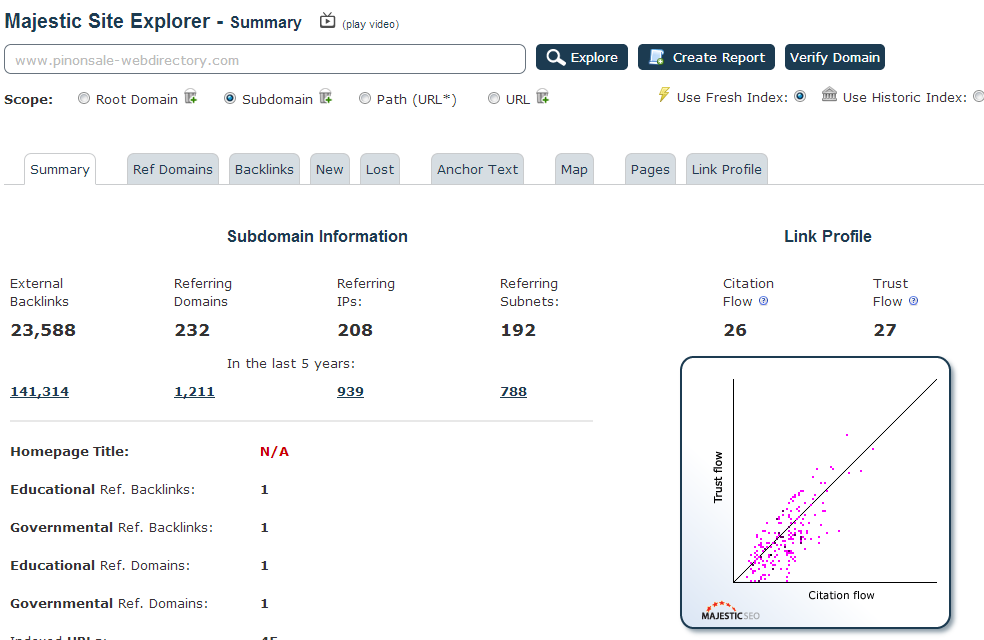Select URL scope radio button
The width and height of the screenshot is (984, 640).
point(494,99)
